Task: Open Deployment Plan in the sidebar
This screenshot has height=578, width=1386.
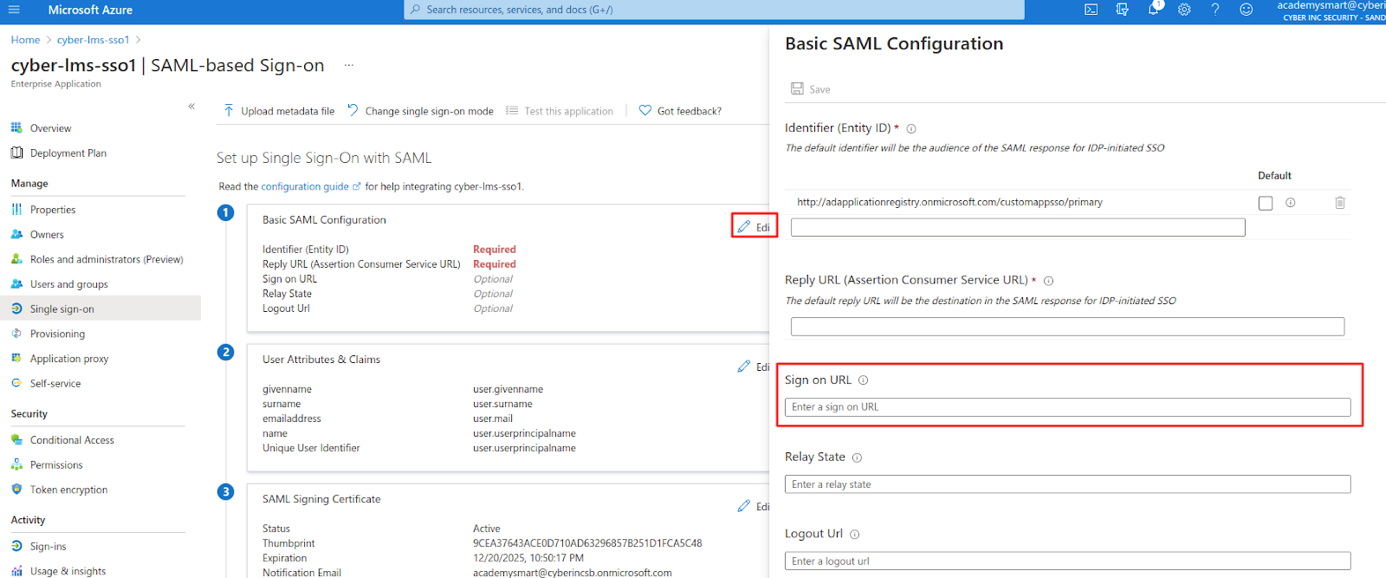Action: click(x=68, y=153)
